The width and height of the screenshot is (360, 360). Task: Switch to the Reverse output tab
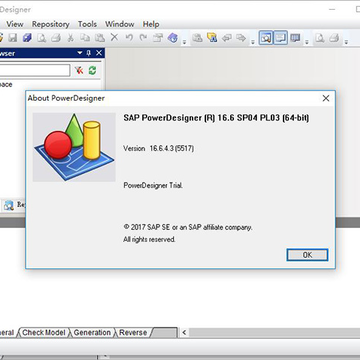[x=133, y=332]
